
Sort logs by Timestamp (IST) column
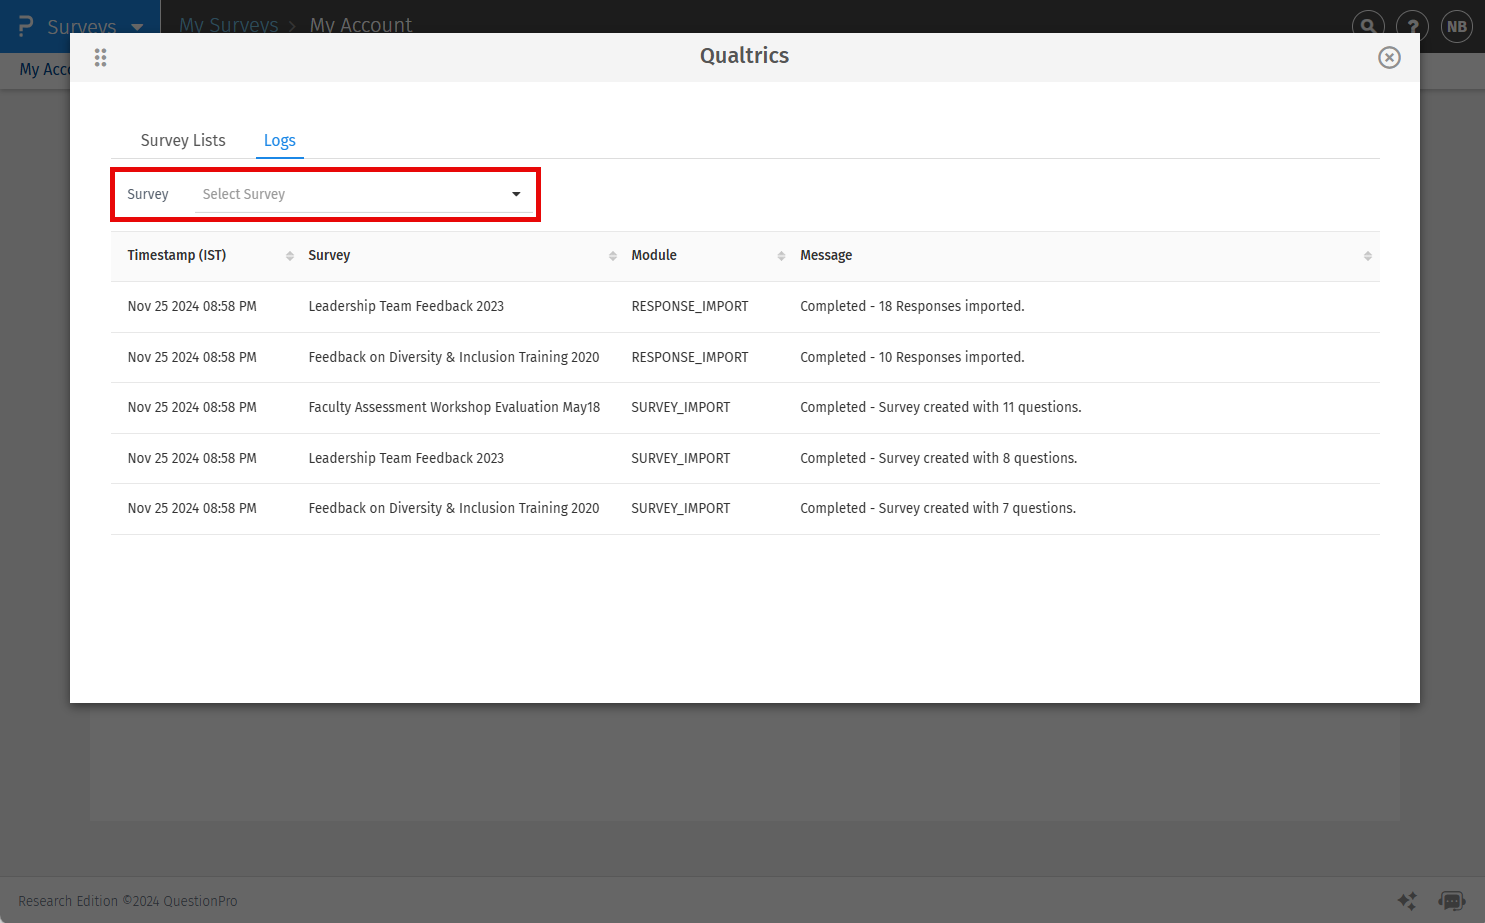(290, 256)
